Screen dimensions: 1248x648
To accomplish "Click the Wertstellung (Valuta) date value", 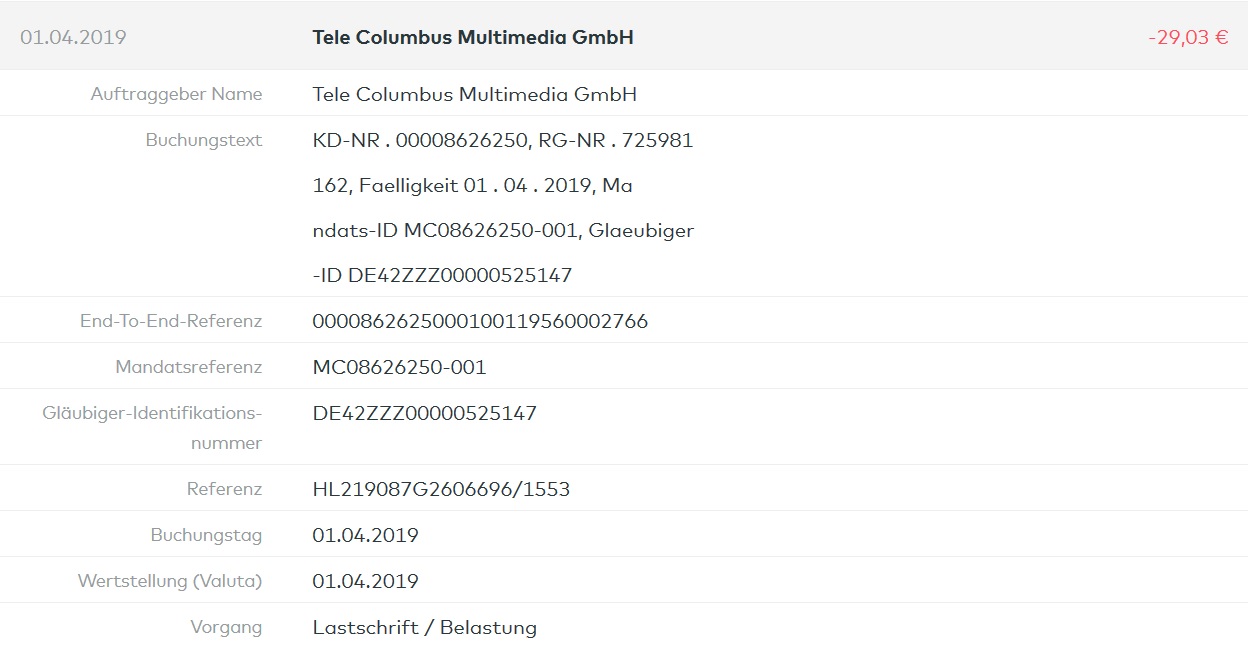I will coord(365,582).
